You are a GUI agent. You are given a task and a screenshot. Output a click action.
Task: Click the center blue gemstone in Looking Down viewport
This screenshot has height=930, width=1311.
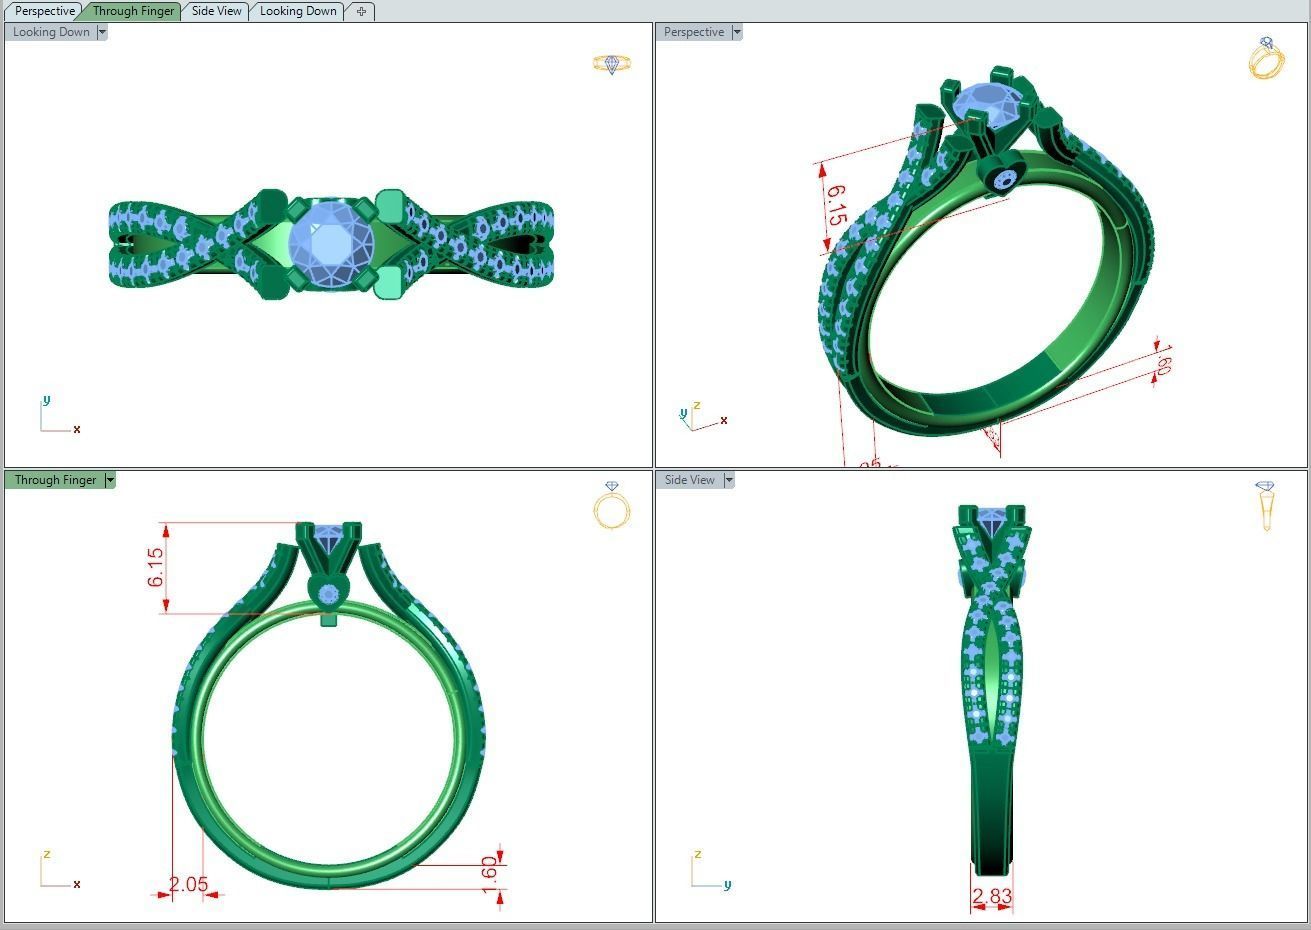coord(331,244)
